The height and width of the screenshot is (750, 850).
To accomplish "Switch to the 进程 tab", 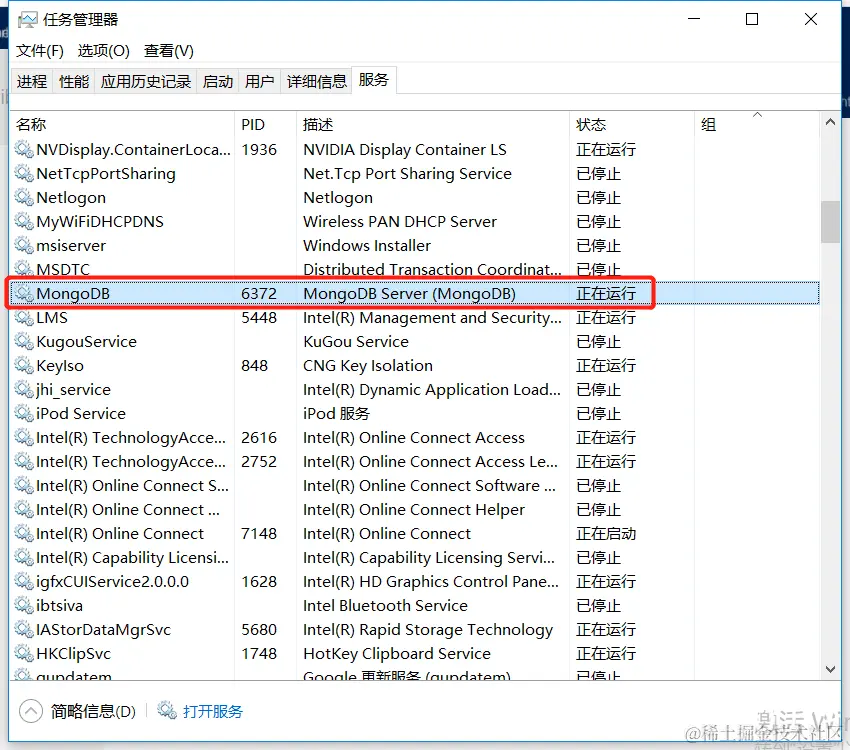I will point(32,81).
